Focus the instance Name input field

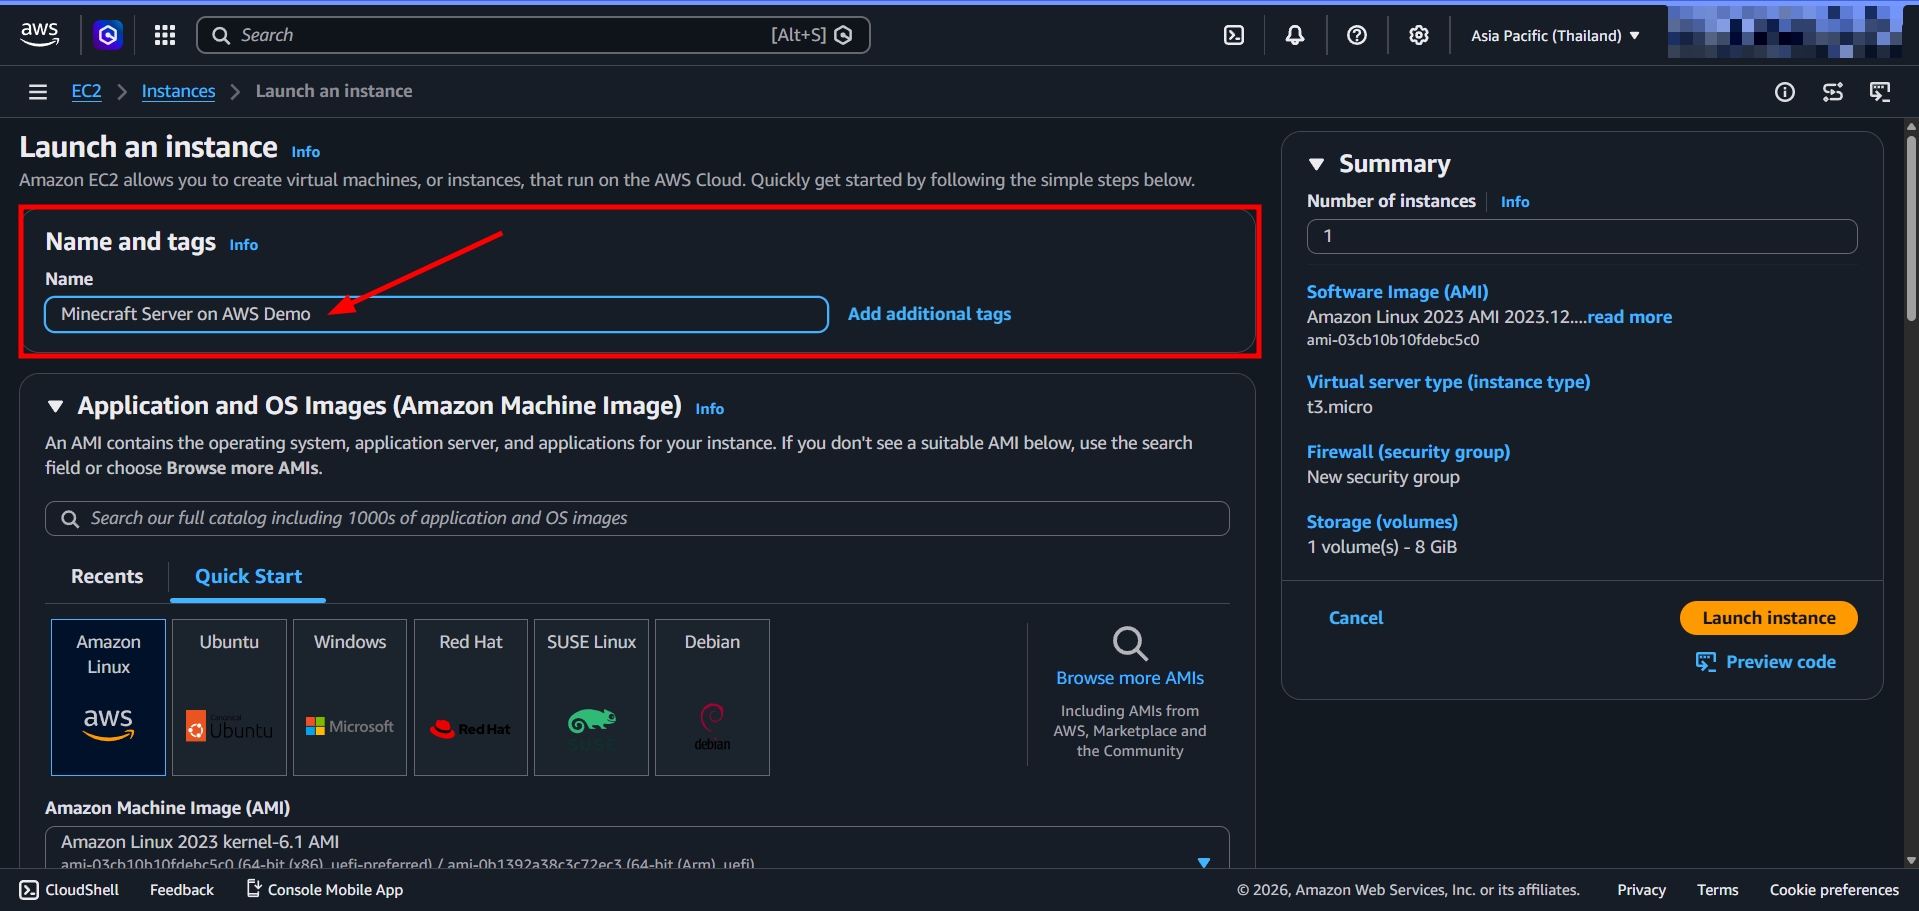click(437, 314)
